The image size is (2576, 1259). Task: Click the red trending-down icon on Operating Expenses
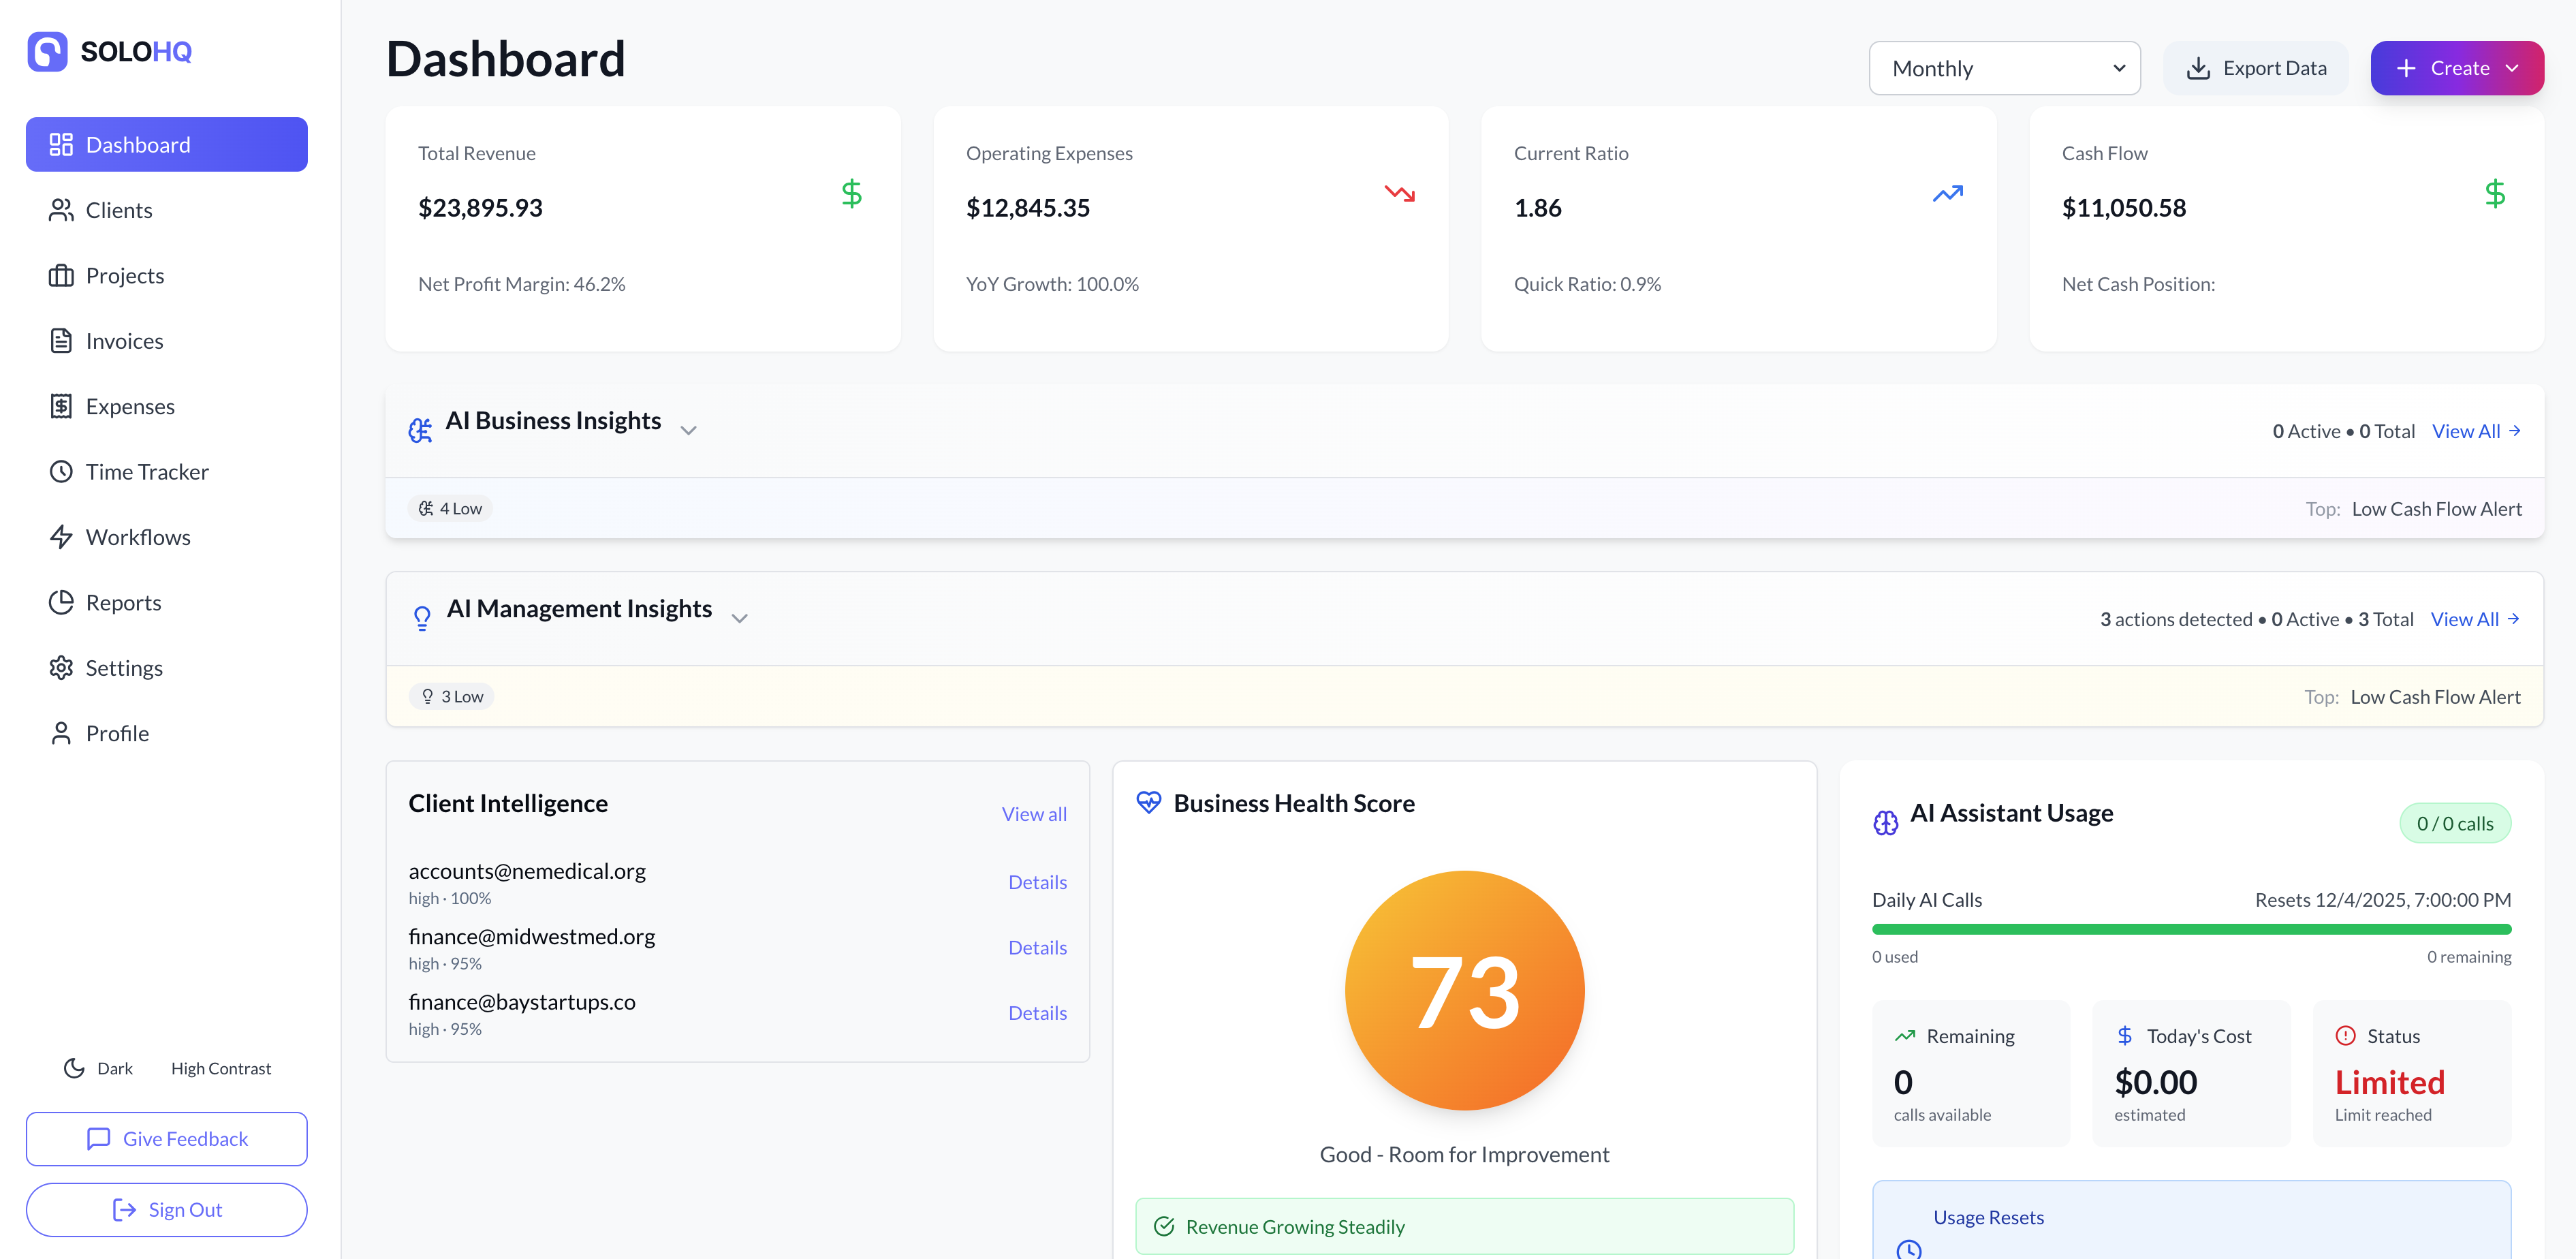(x=1399, y=193)
